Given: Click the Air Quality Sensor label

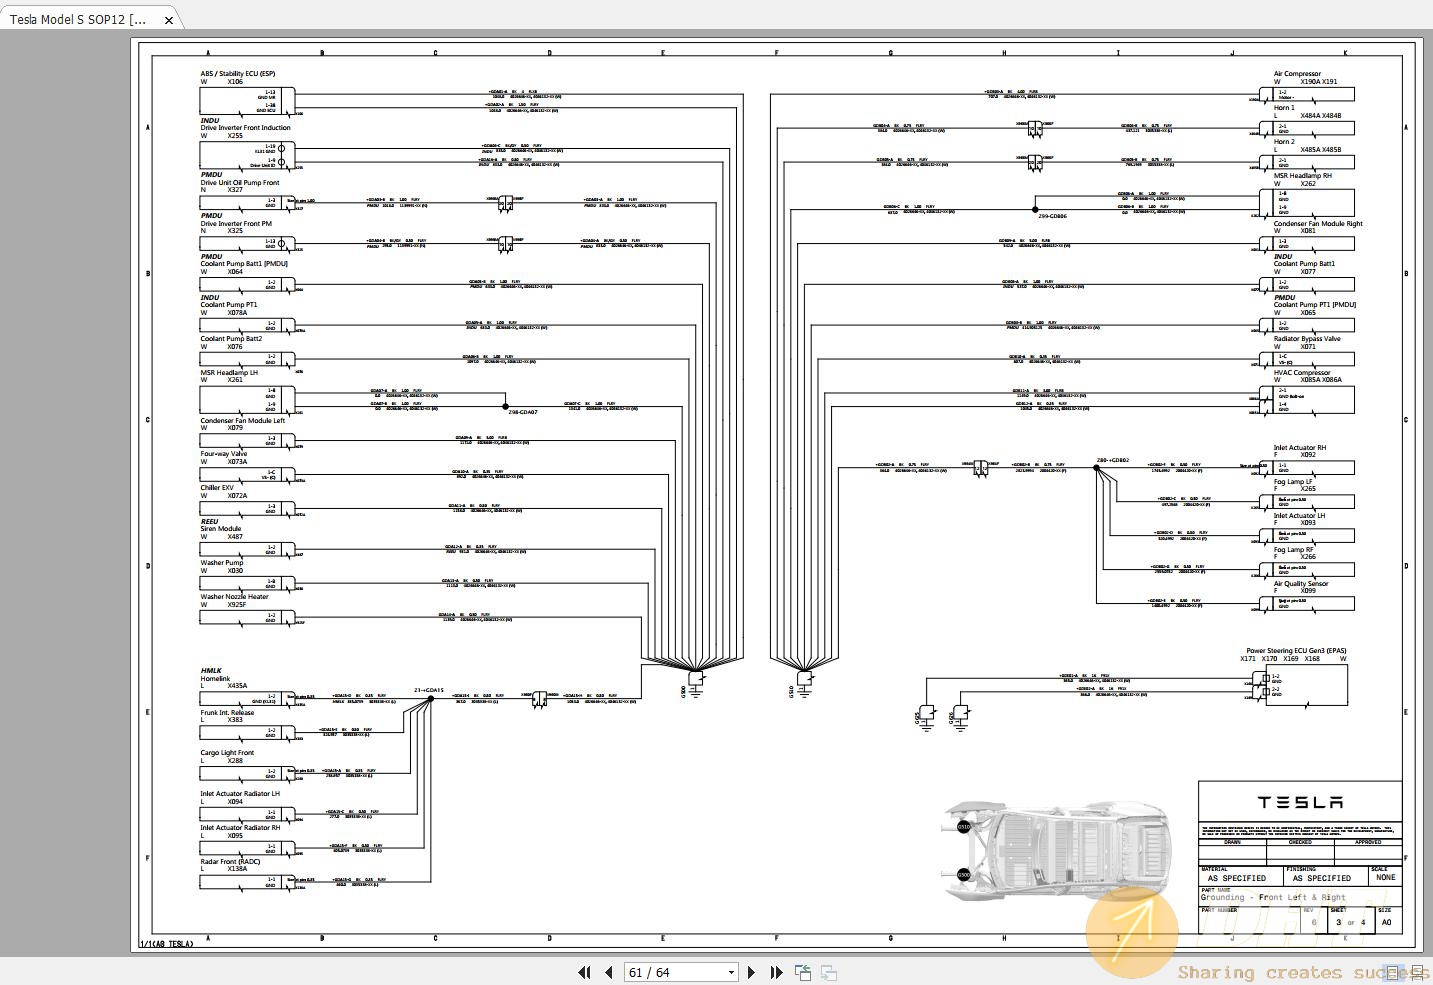Looking at the screenshot, I should coord(1301,584).
